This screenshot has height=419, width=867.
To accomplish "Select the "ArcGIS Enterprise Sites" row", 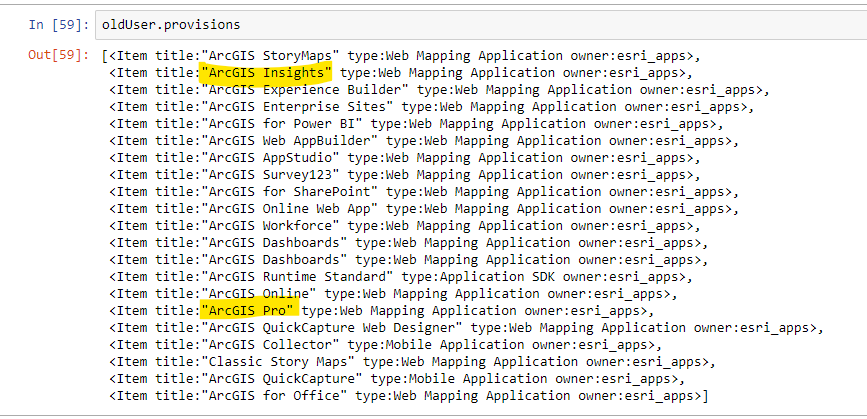I will point(432,107).
